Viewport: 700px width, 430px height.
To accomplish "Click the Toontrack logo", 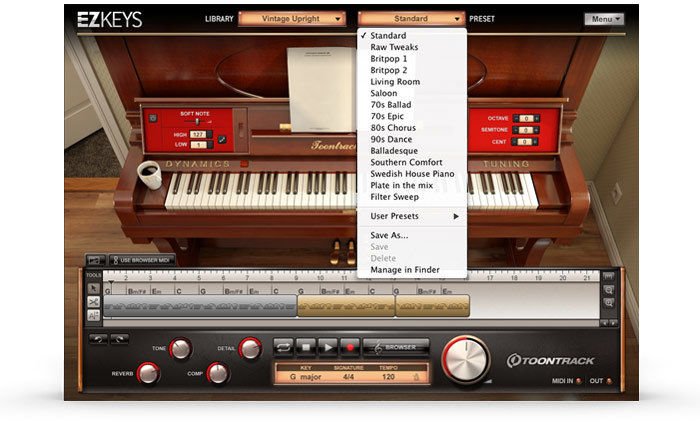I will pos(550,360).
